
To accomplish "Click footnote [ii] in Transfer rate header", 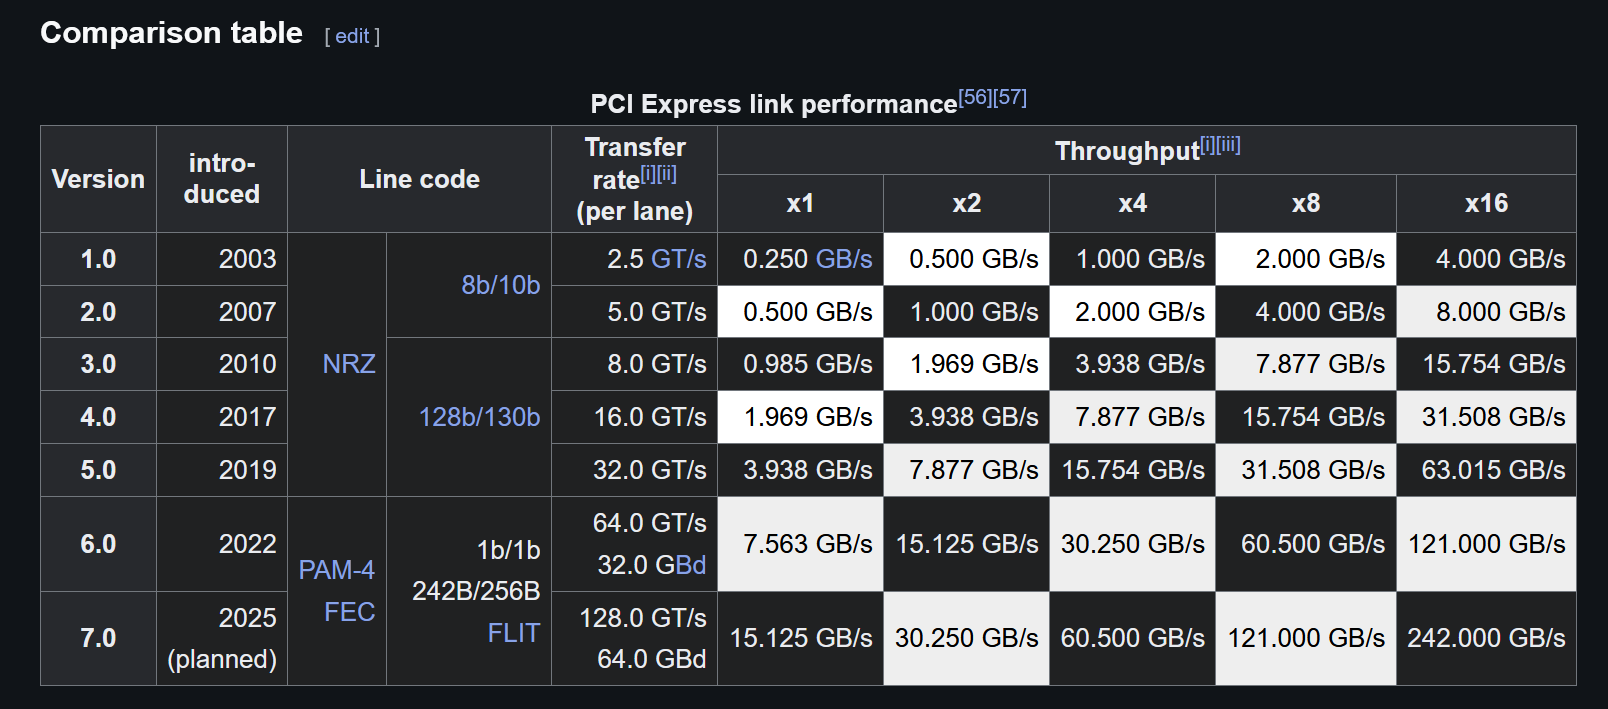I will [x=666, y=173].
